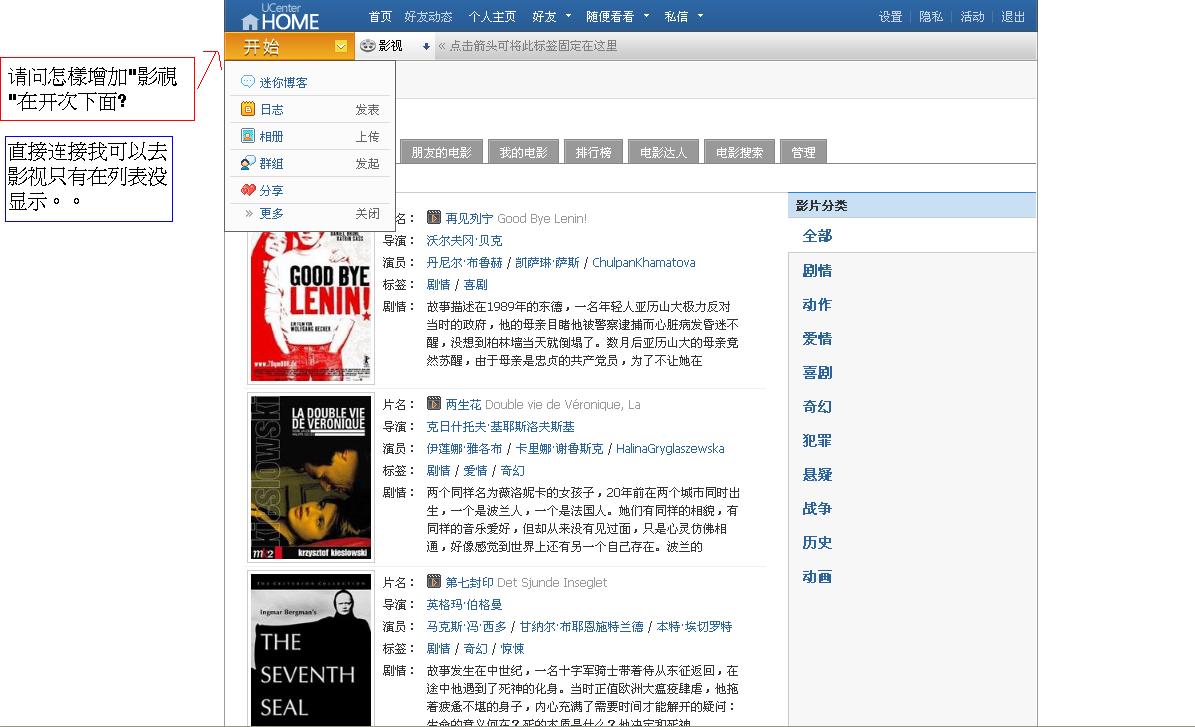
Task: Go to 首页 in top navigation
Action: click(x=380, y=17)
